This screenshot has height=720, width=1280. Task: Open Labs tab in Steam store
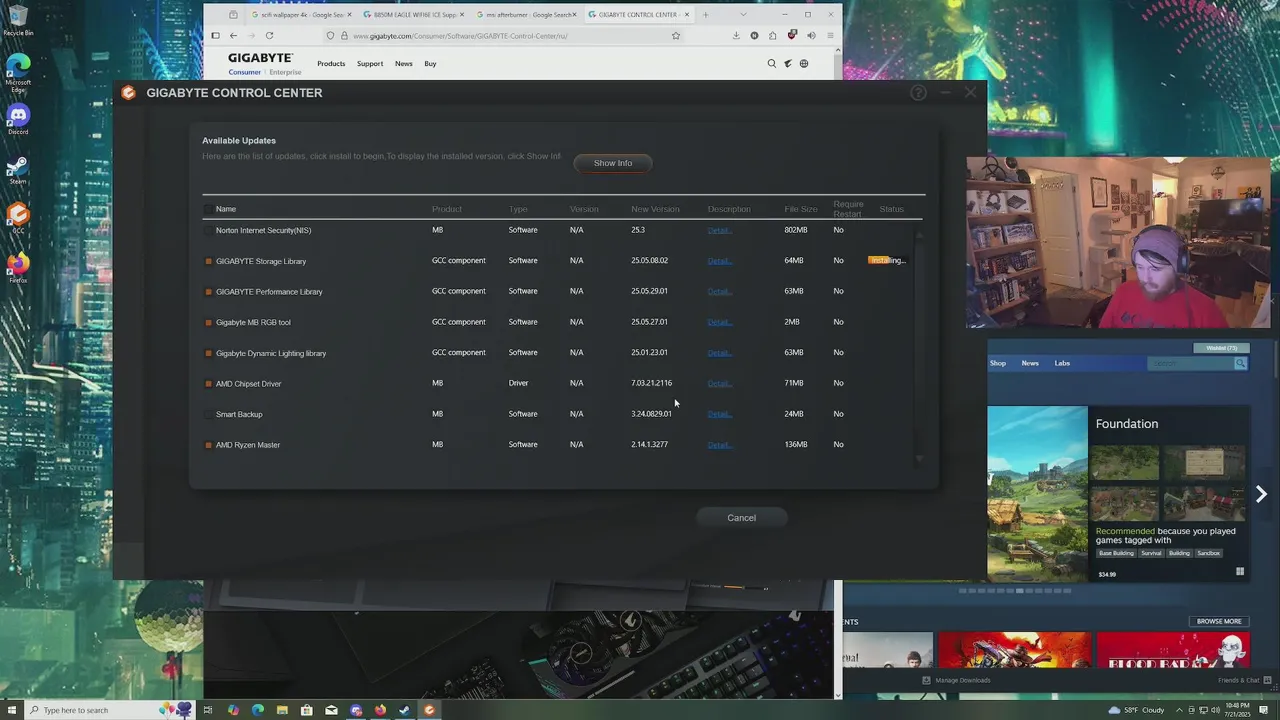(1062, 363)
